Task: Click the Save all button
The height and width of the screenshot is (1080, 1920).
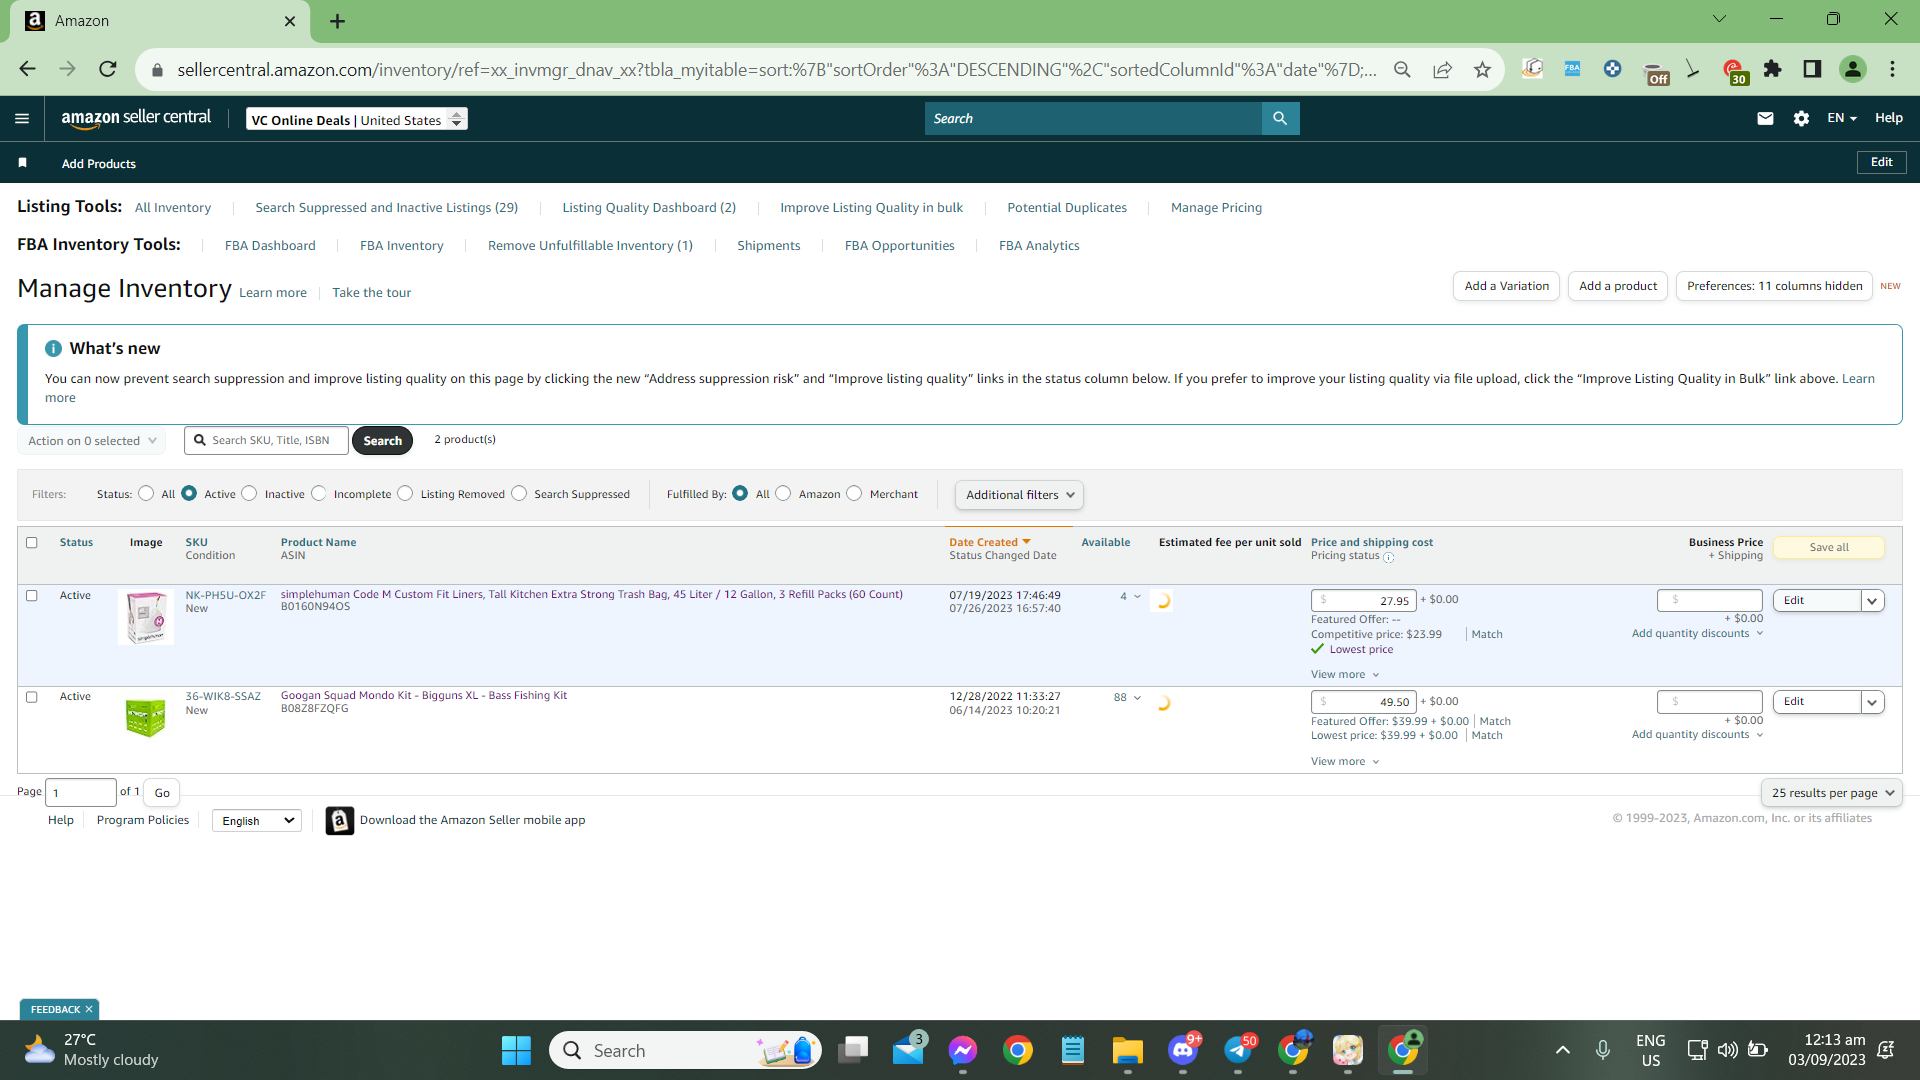Action: pos(1829,548)
